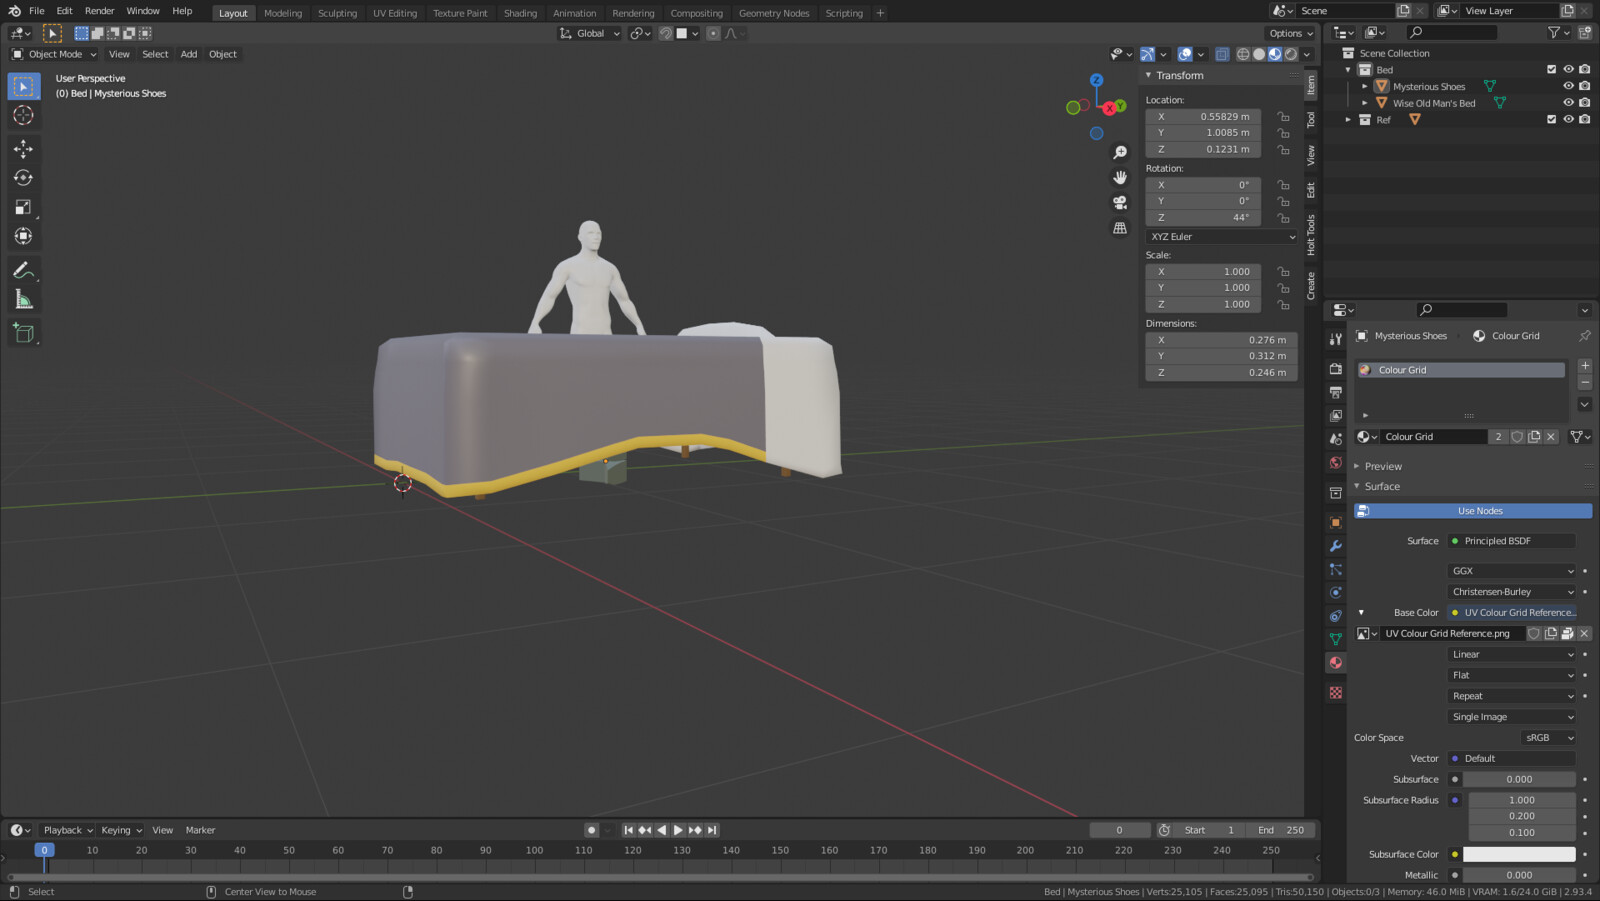Viewport: 1600px width, 901px height.
Task: Open the Material properties tab
Action: (1336, 662)
